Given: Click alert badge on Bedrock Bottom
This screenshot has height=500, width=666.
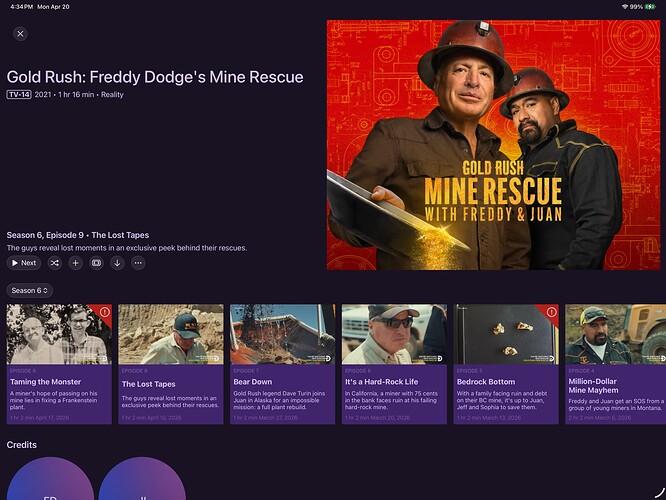Looking at the screenshot, I should (x=551, y=312).
